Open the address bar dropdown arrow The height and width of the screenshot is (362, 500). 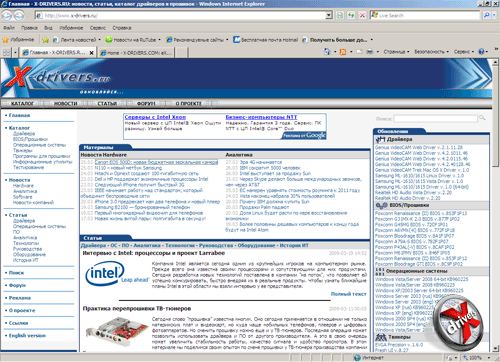pyautogui.click(x=329, y=15)
